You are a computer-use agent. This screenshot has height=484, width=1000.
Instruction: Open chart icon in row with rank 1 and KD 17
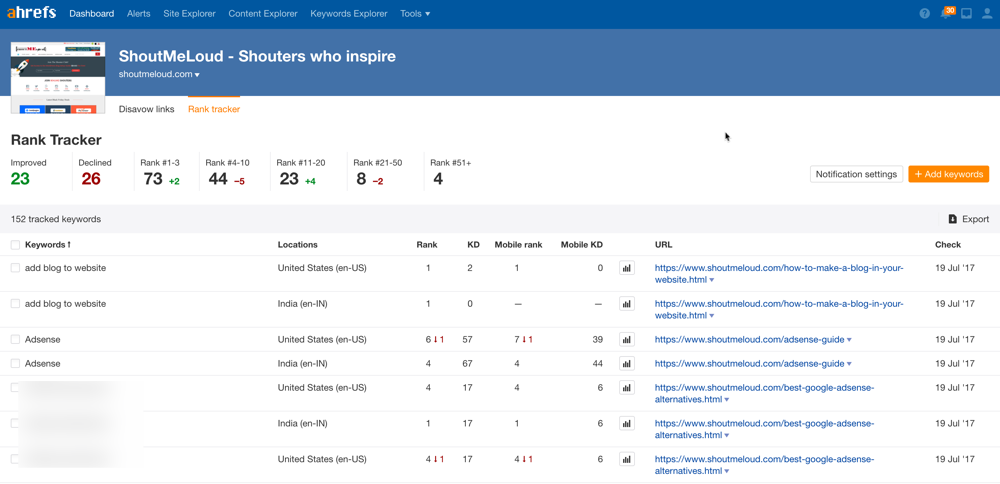pos(626,423)
